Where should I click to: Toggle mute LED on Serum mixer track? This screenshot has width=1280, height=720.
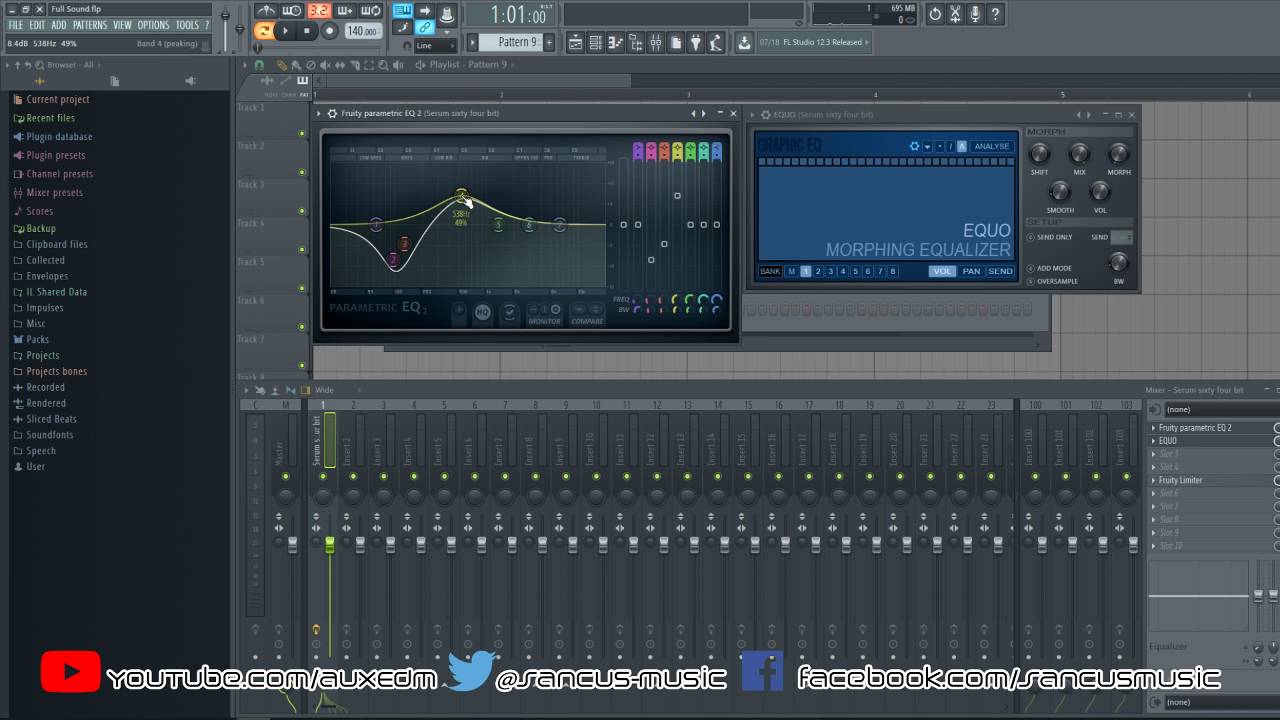(x=322, y=476)
